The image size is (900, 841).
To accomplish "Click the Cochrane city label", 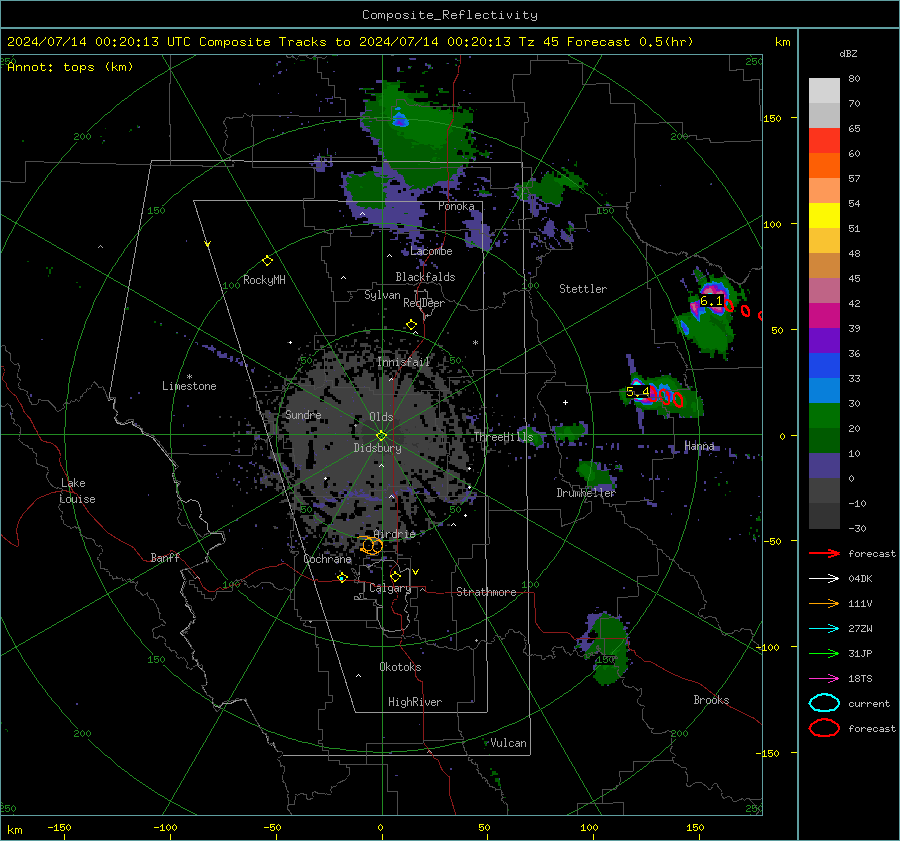I will coord(327,559).
